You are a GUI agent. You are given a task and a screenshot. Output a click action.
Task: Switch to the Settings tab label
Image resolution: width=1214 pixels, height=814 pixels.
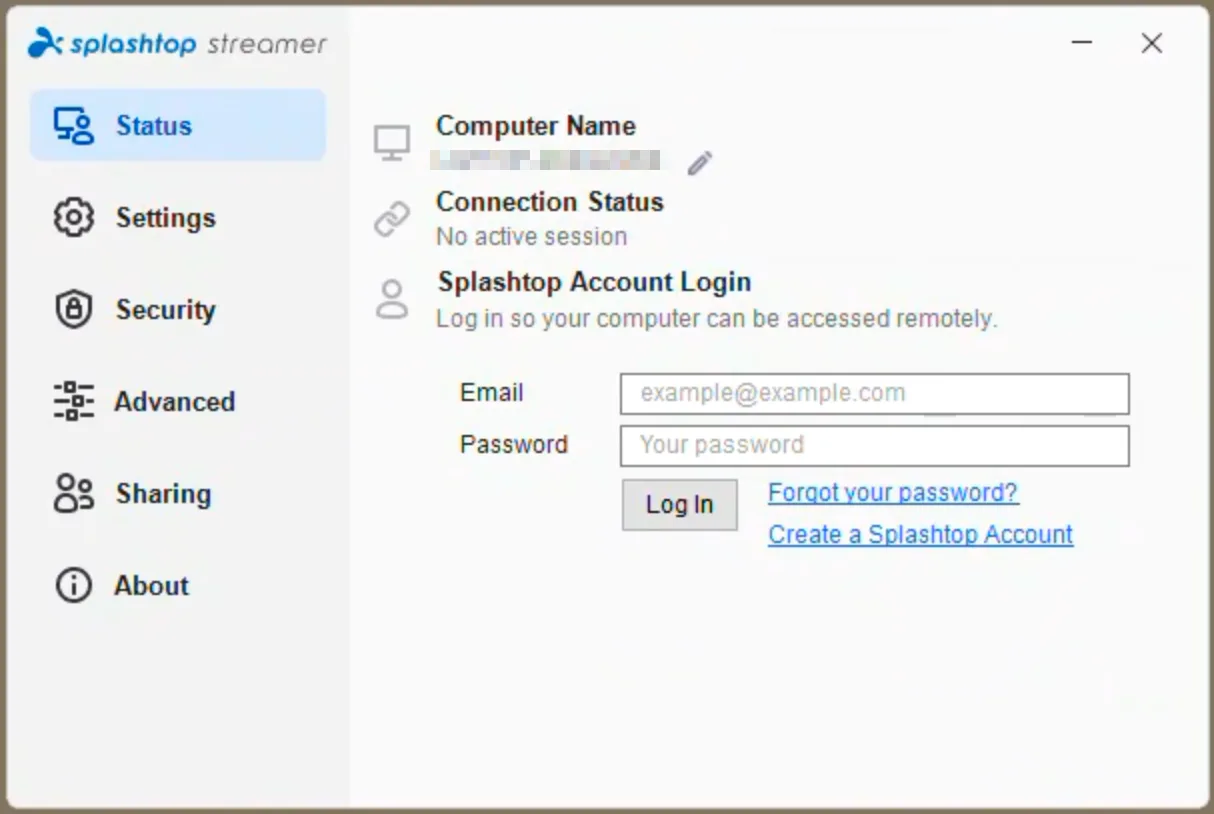click(165, 218)
